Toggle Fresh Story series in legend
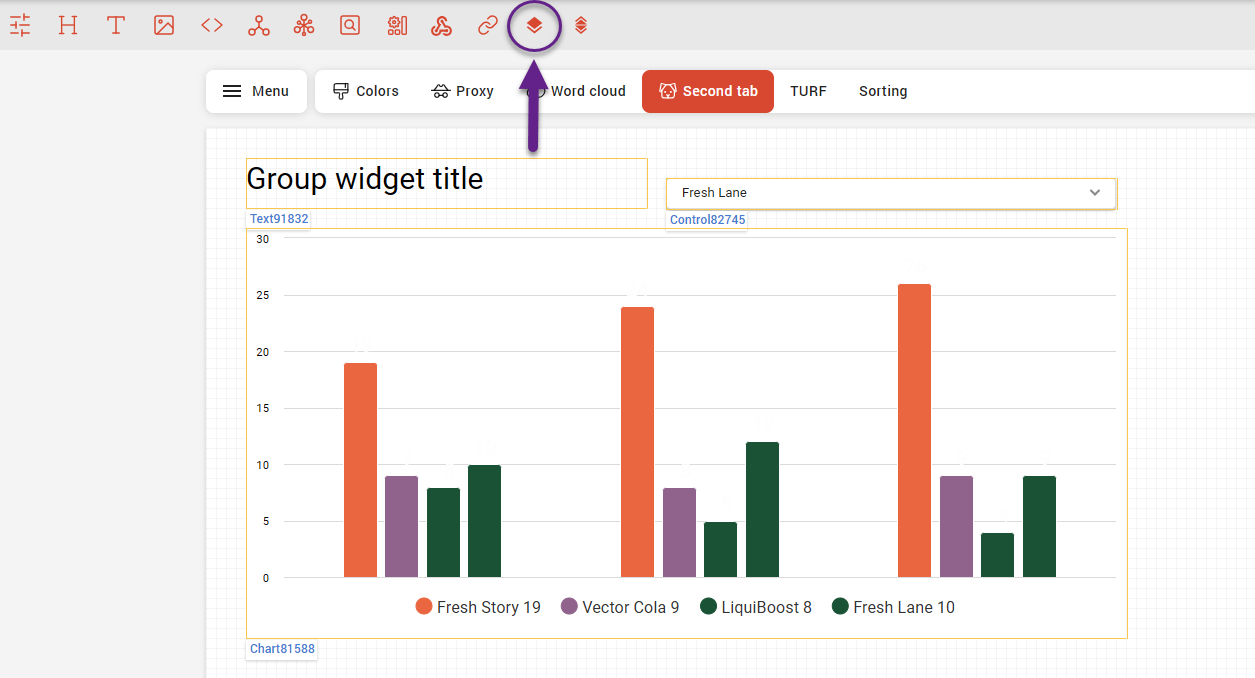The width and height of the screenshot is (1255, 678). click(478, 607)
